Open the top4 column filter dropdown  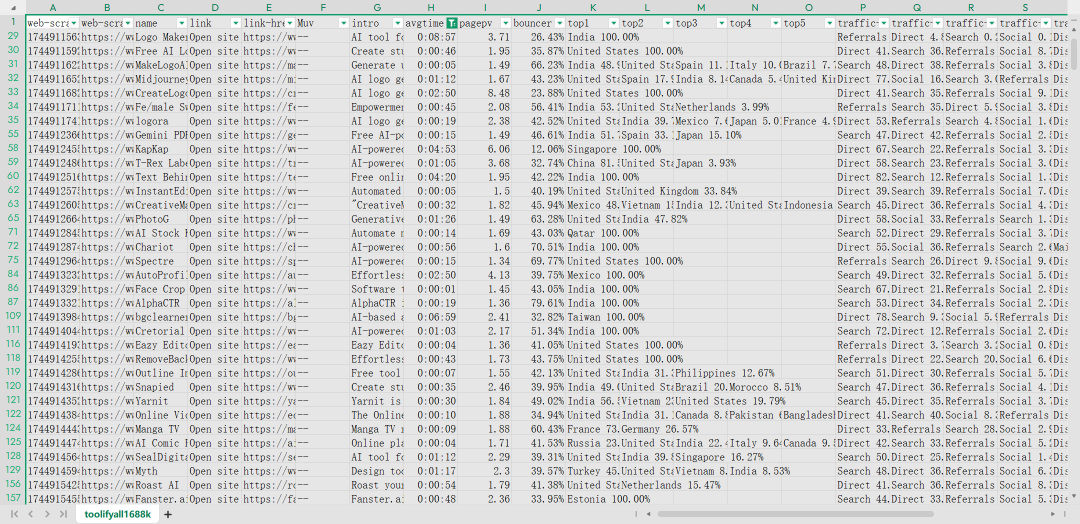775,23
